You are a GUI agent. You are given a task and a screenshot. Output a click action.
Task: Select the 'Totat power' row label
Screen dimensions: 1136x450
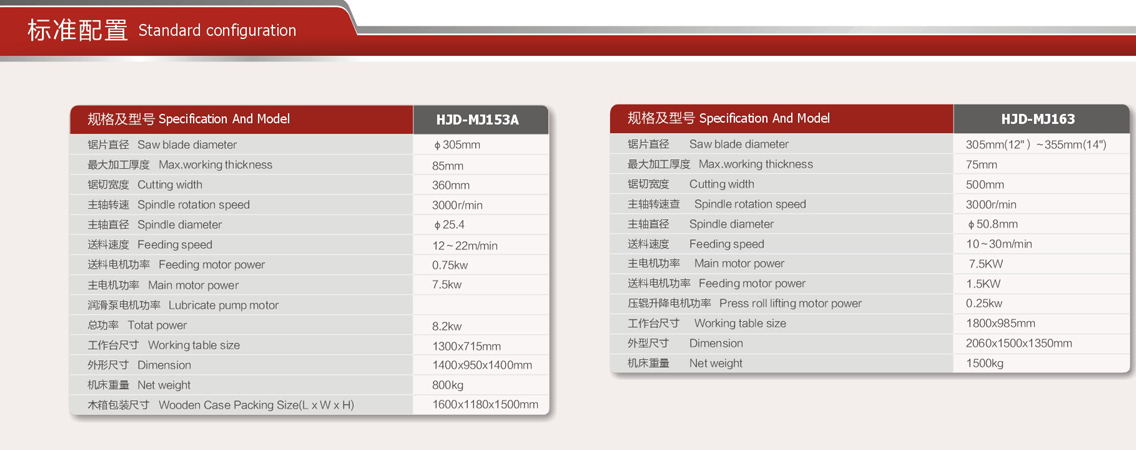[157, 325]
